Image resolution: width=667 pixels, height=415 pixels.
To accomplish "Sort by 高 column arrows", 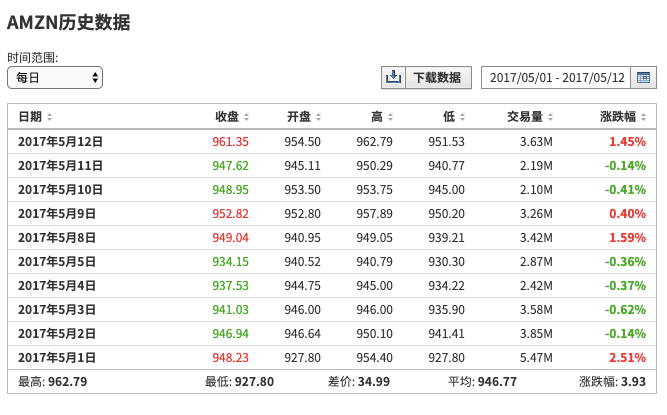I will coord(390,117).
